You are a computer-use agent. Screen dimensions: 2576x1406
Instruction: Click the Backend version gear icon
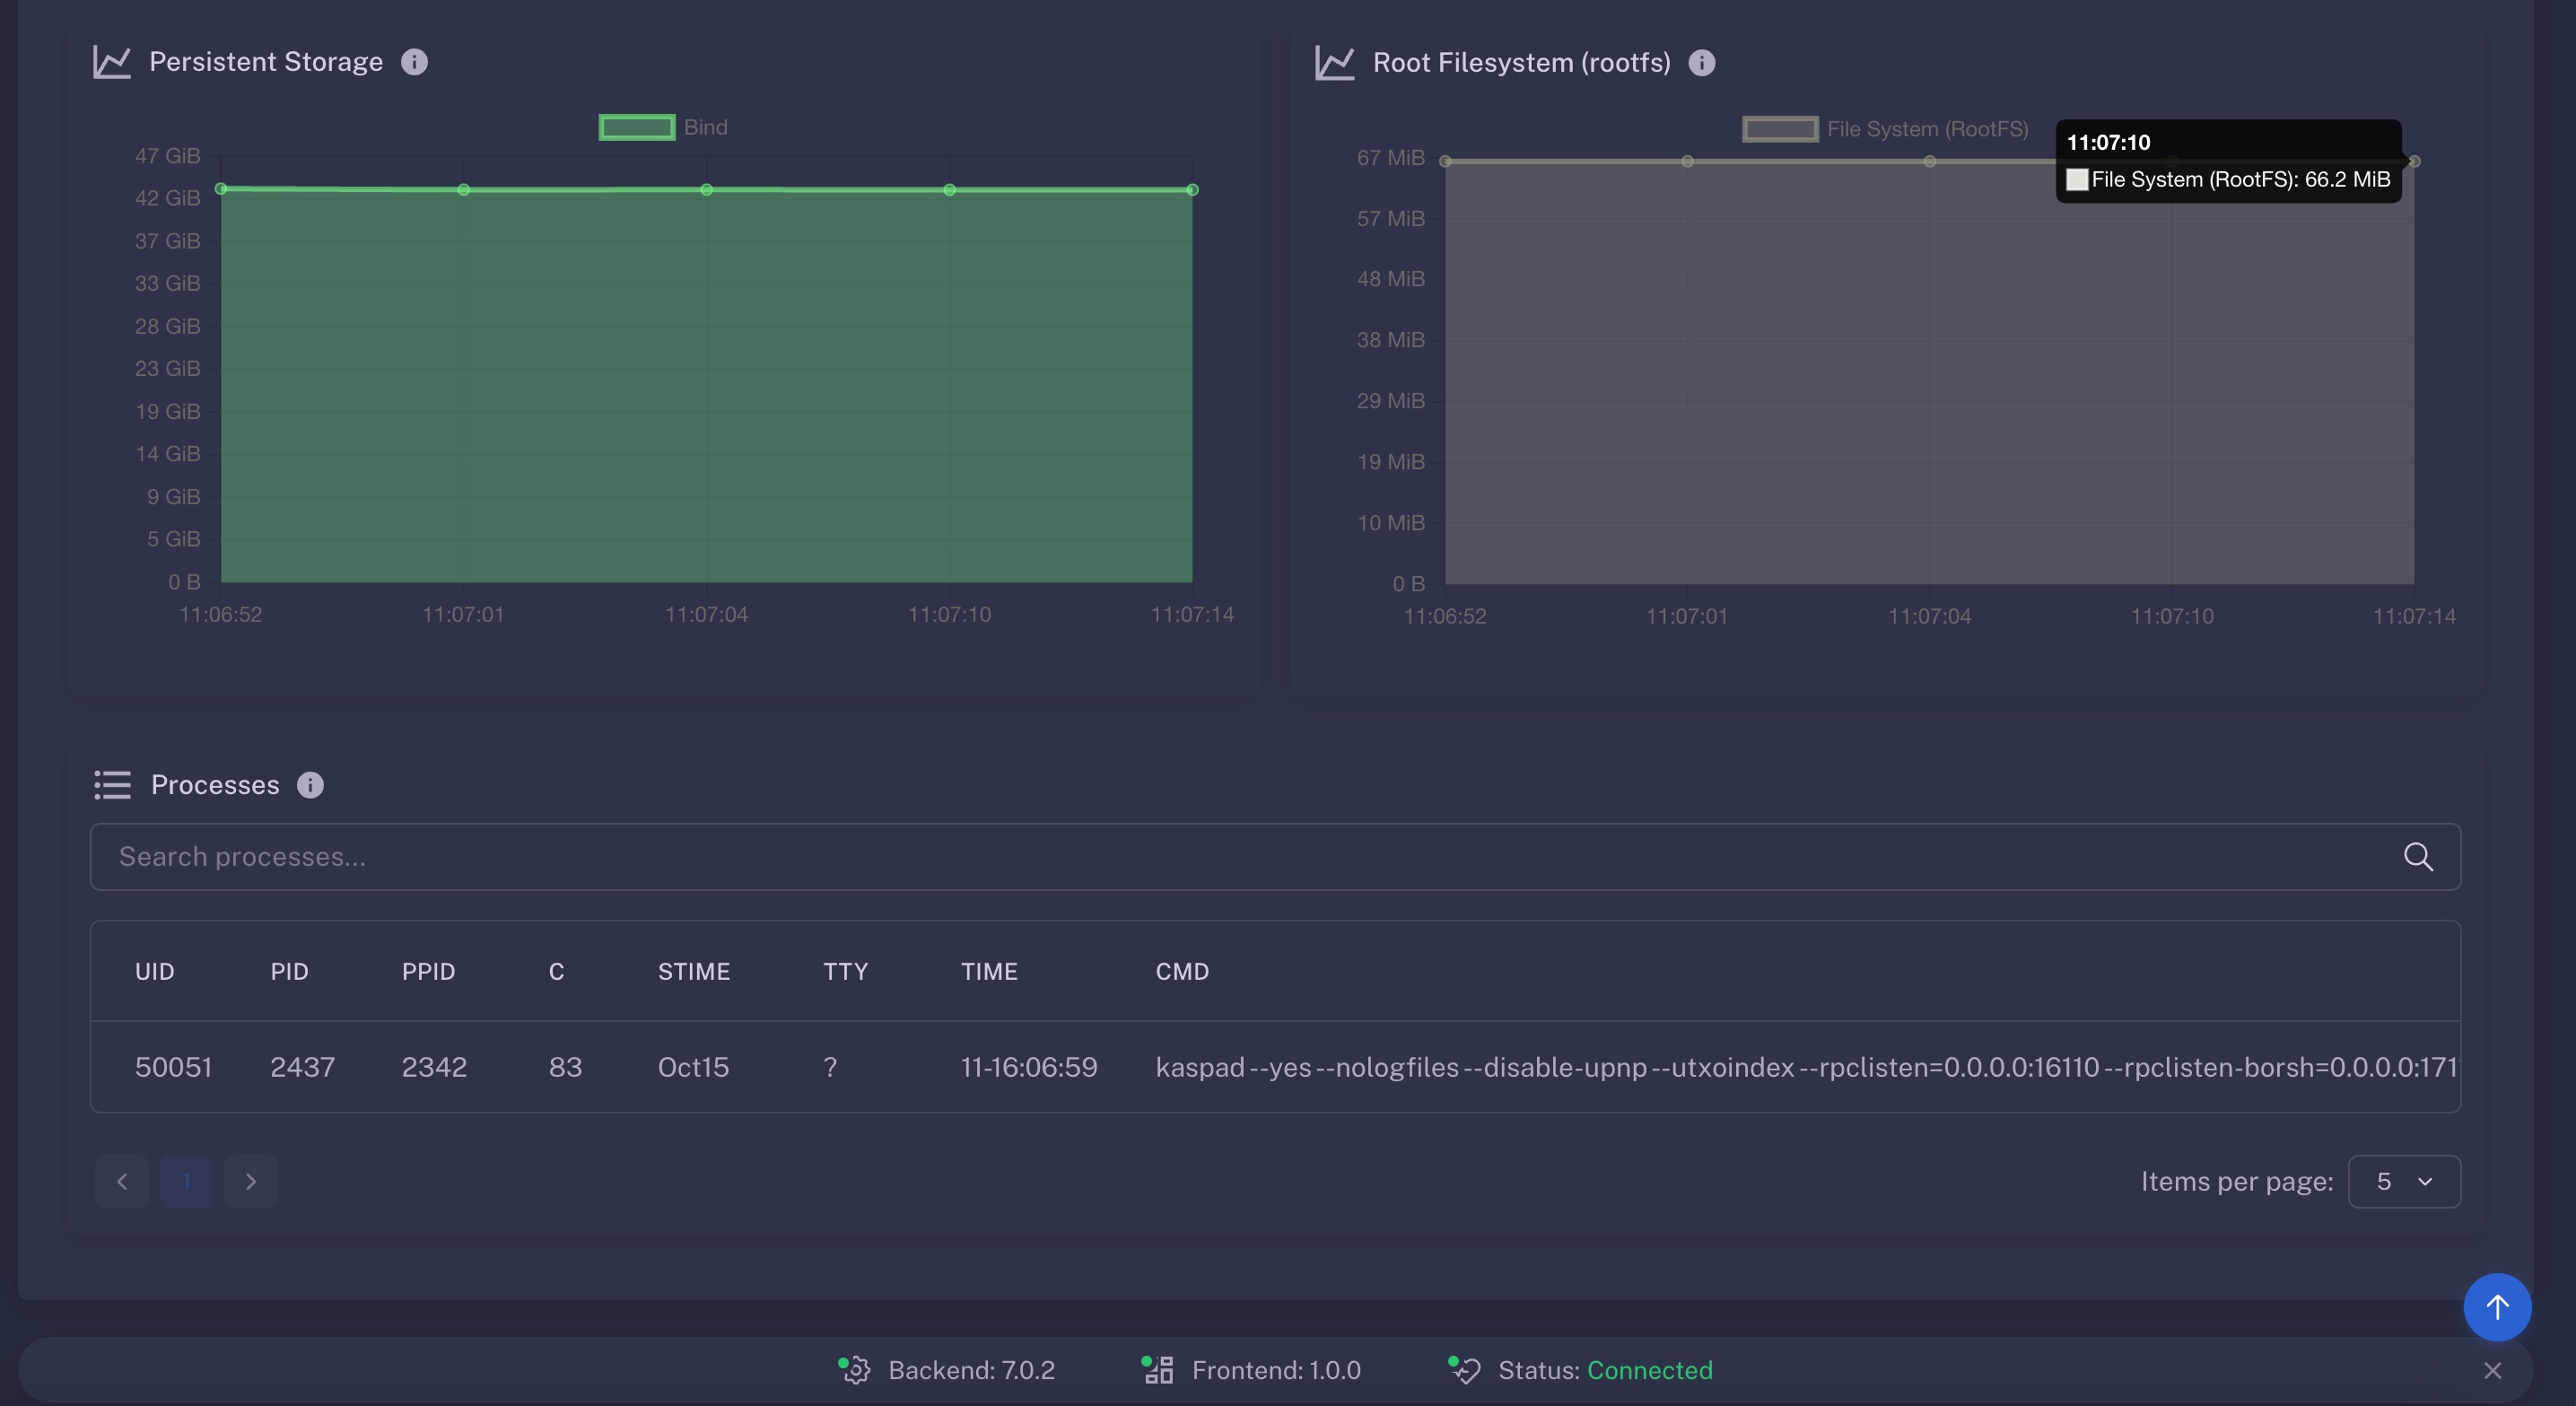click(854, 1370)
